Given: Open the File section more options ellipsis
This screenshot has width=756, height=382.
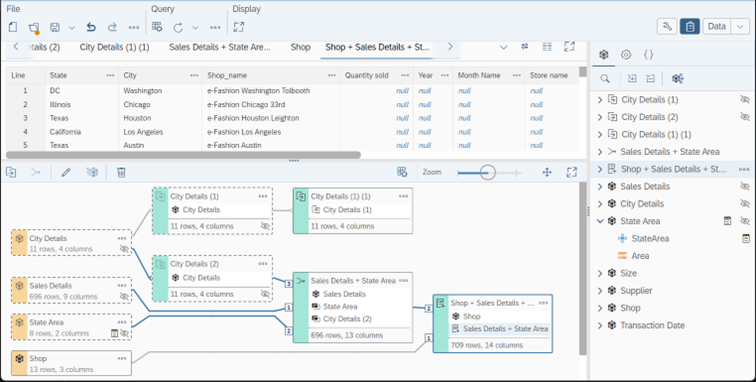Looking at the screenshot, I should pyautogui.click(x=134, y=28).
